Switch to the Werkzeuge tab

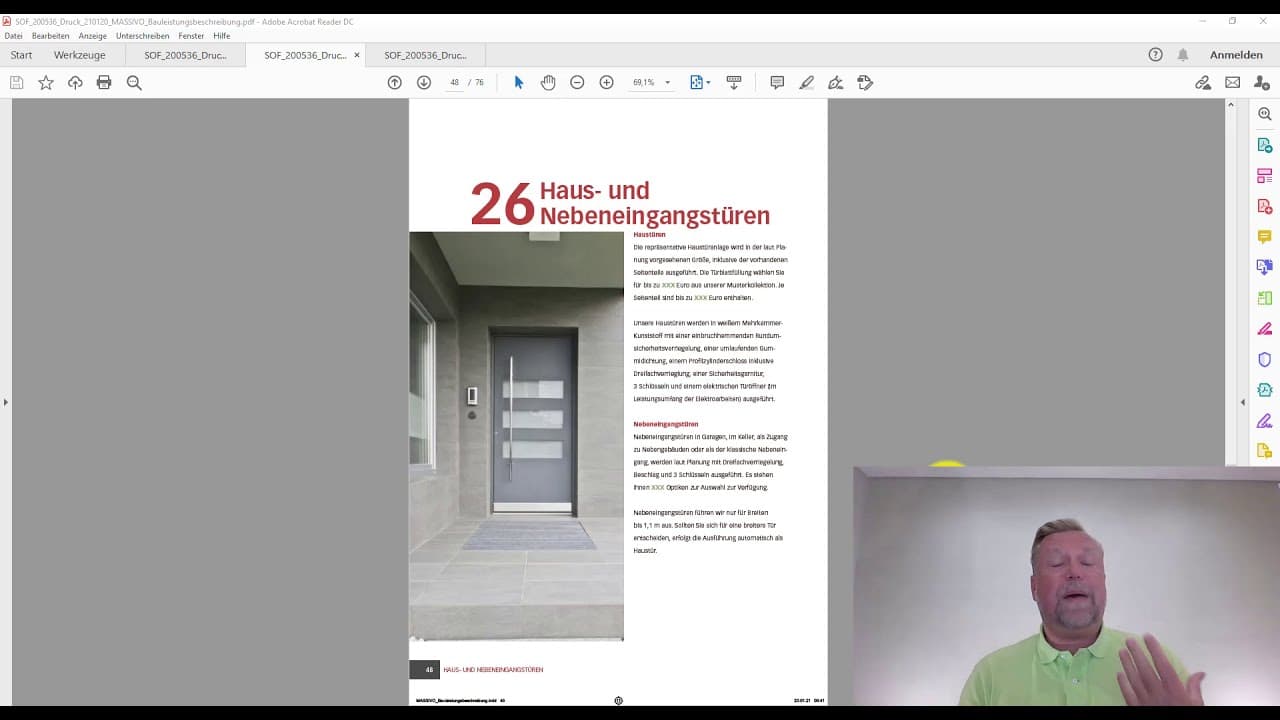point(80,55)
